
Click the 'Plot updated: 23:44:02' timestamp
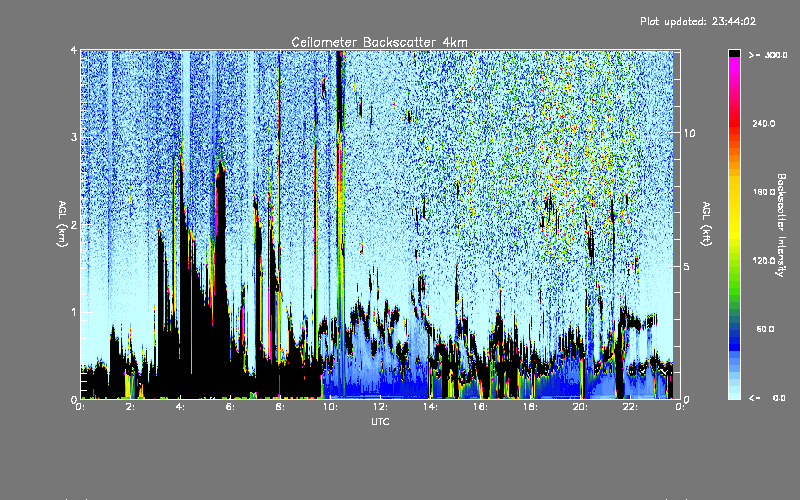[x=698, y=21]
